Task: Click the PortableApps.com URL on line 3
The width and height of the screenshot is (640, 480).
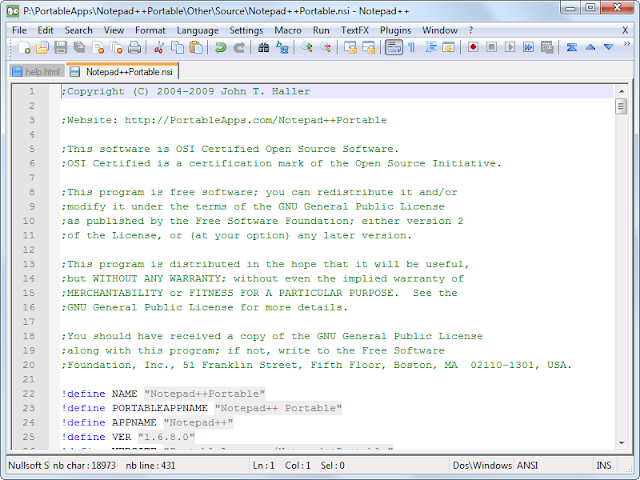Action: point(256,120)
